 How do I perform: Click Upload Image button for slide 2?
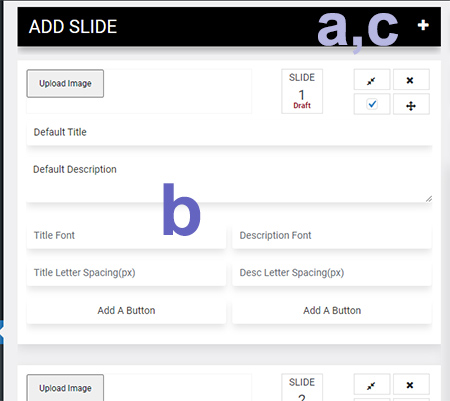coord(65,388)
